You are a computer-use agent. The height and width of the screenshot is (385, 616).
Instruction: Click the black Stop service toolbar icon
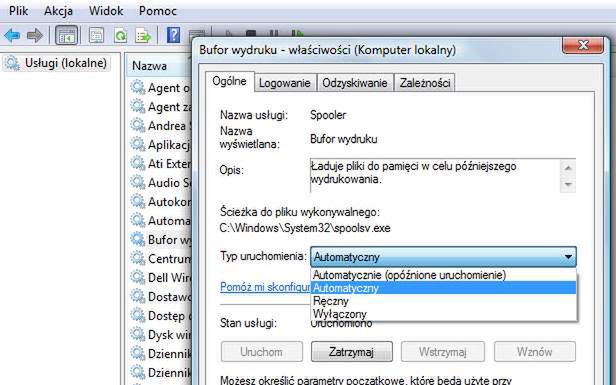pyautogui.click(x=251, y=33)
